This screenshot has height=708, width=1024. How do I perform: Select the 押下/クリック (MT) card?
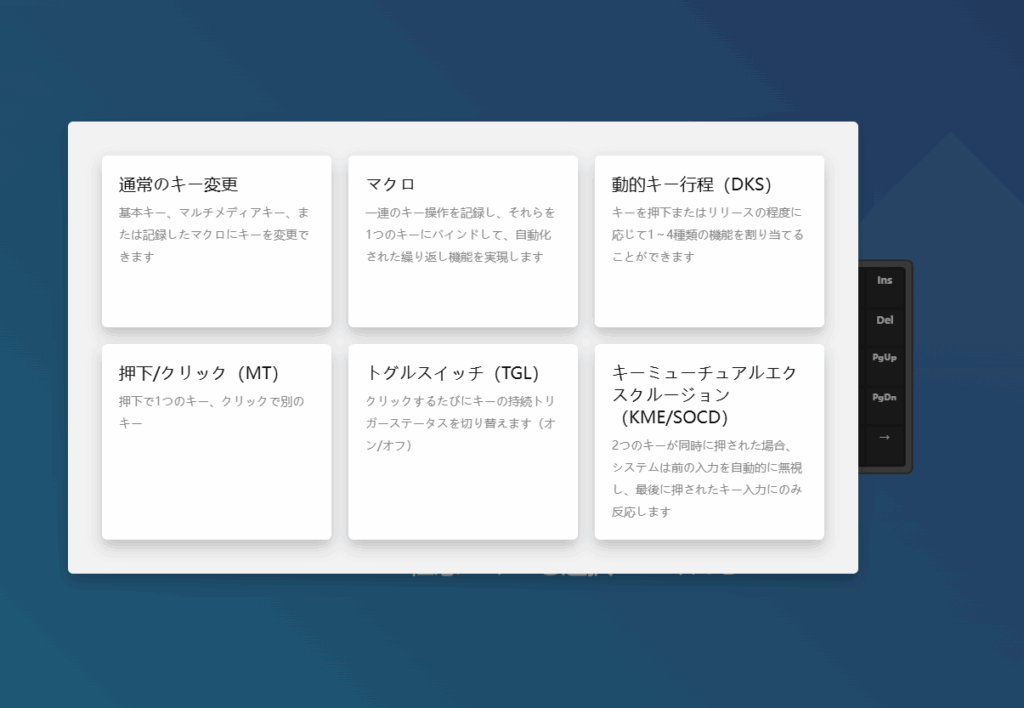(x=216, y=442)
